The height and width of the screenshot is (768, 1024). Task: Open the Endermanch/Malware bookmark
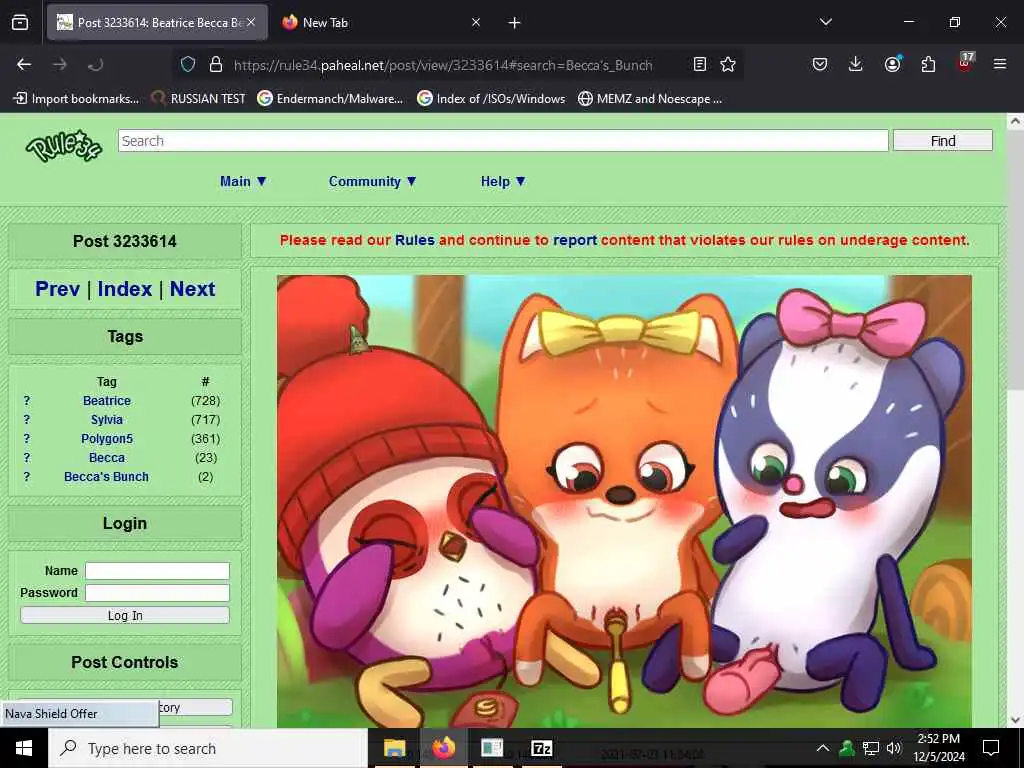click(330, 99)
